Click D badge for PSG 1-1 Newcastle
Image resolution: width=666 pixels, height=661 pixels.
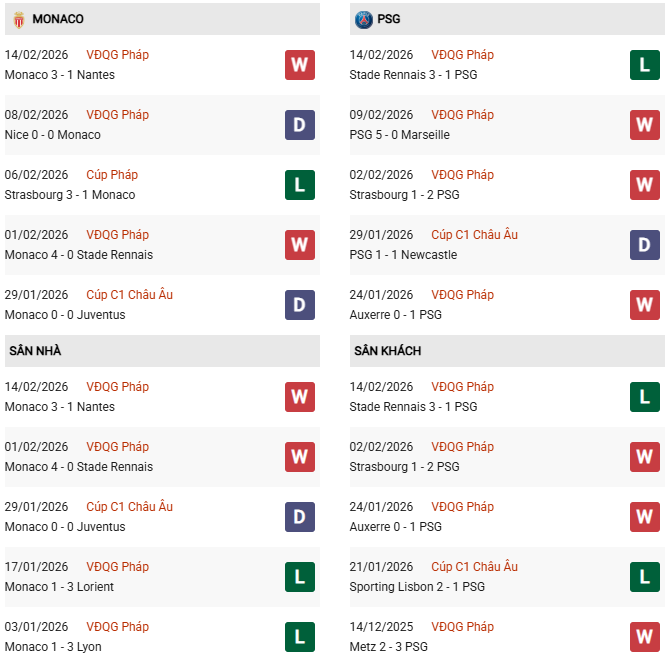point(644,245)
